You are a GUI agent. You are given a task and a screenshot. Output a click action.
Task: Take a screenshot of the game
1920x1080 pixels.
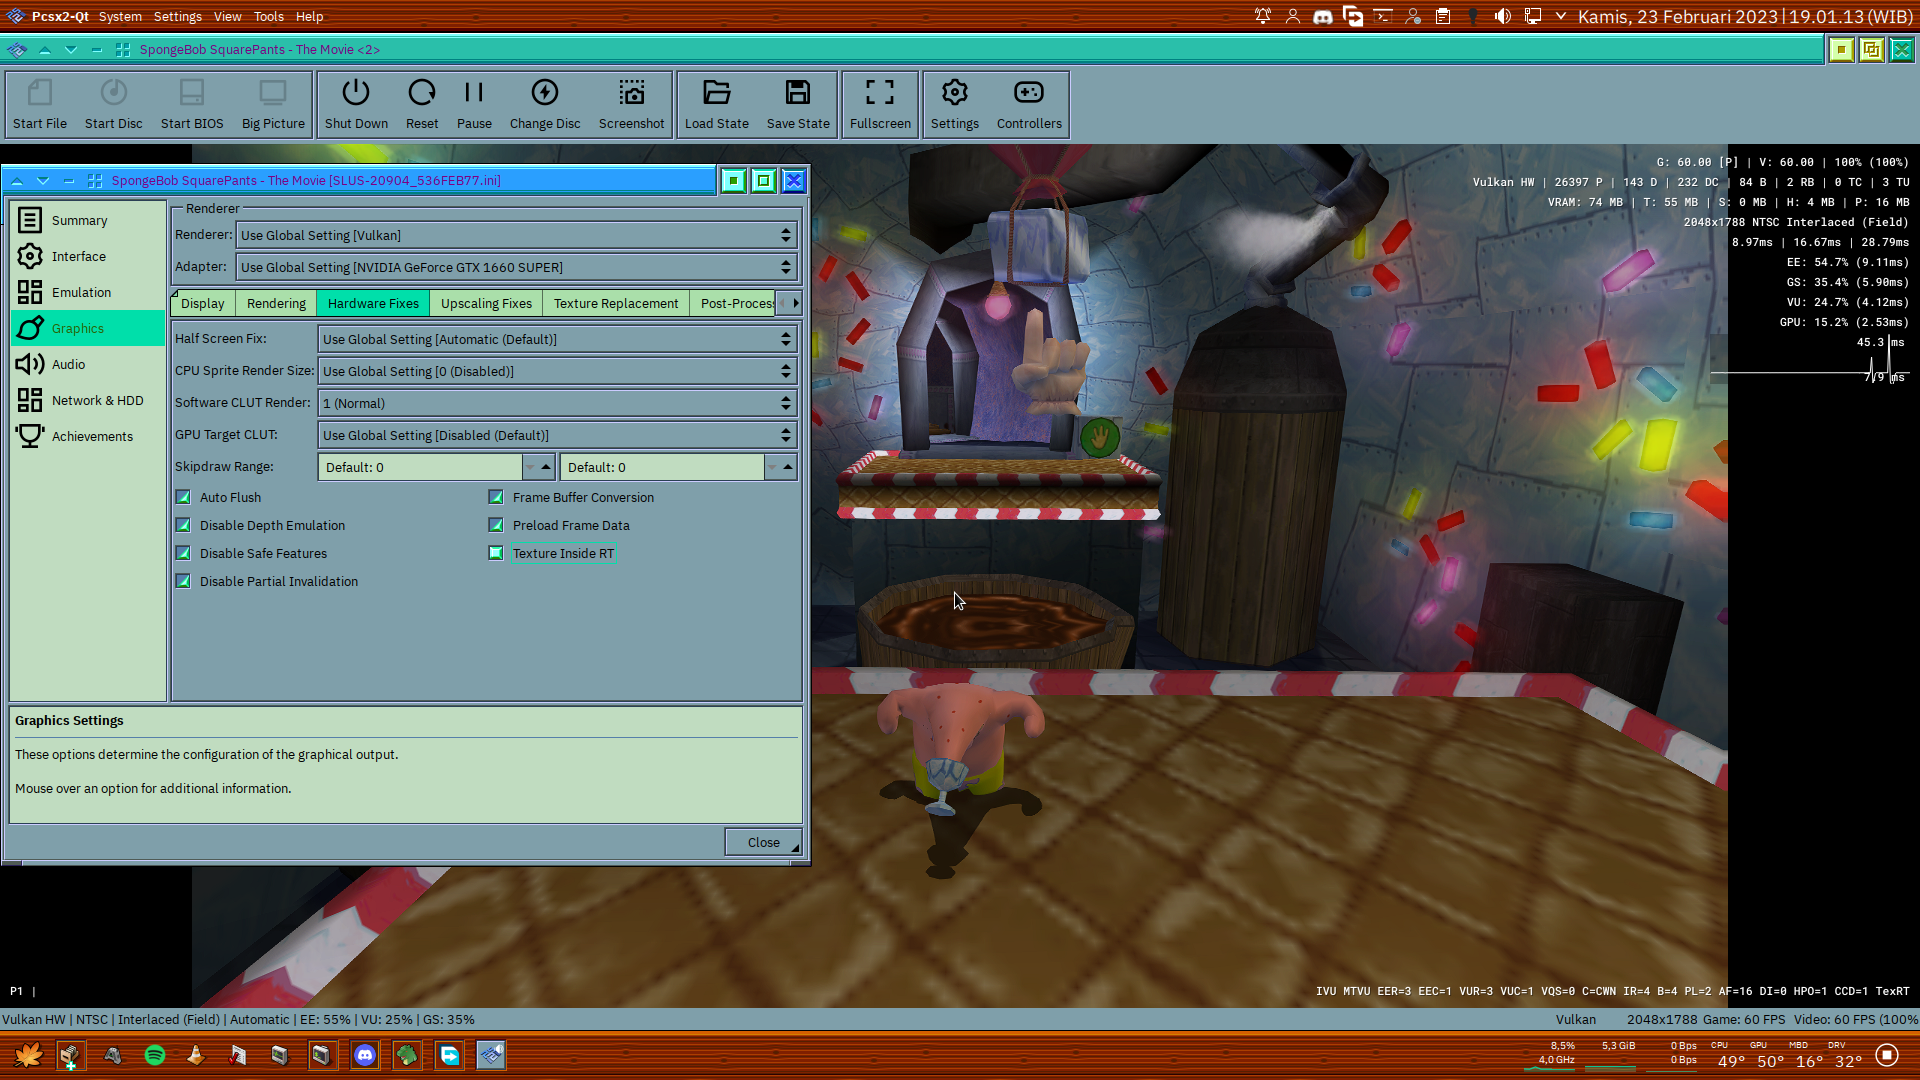[x=631, y=104]
